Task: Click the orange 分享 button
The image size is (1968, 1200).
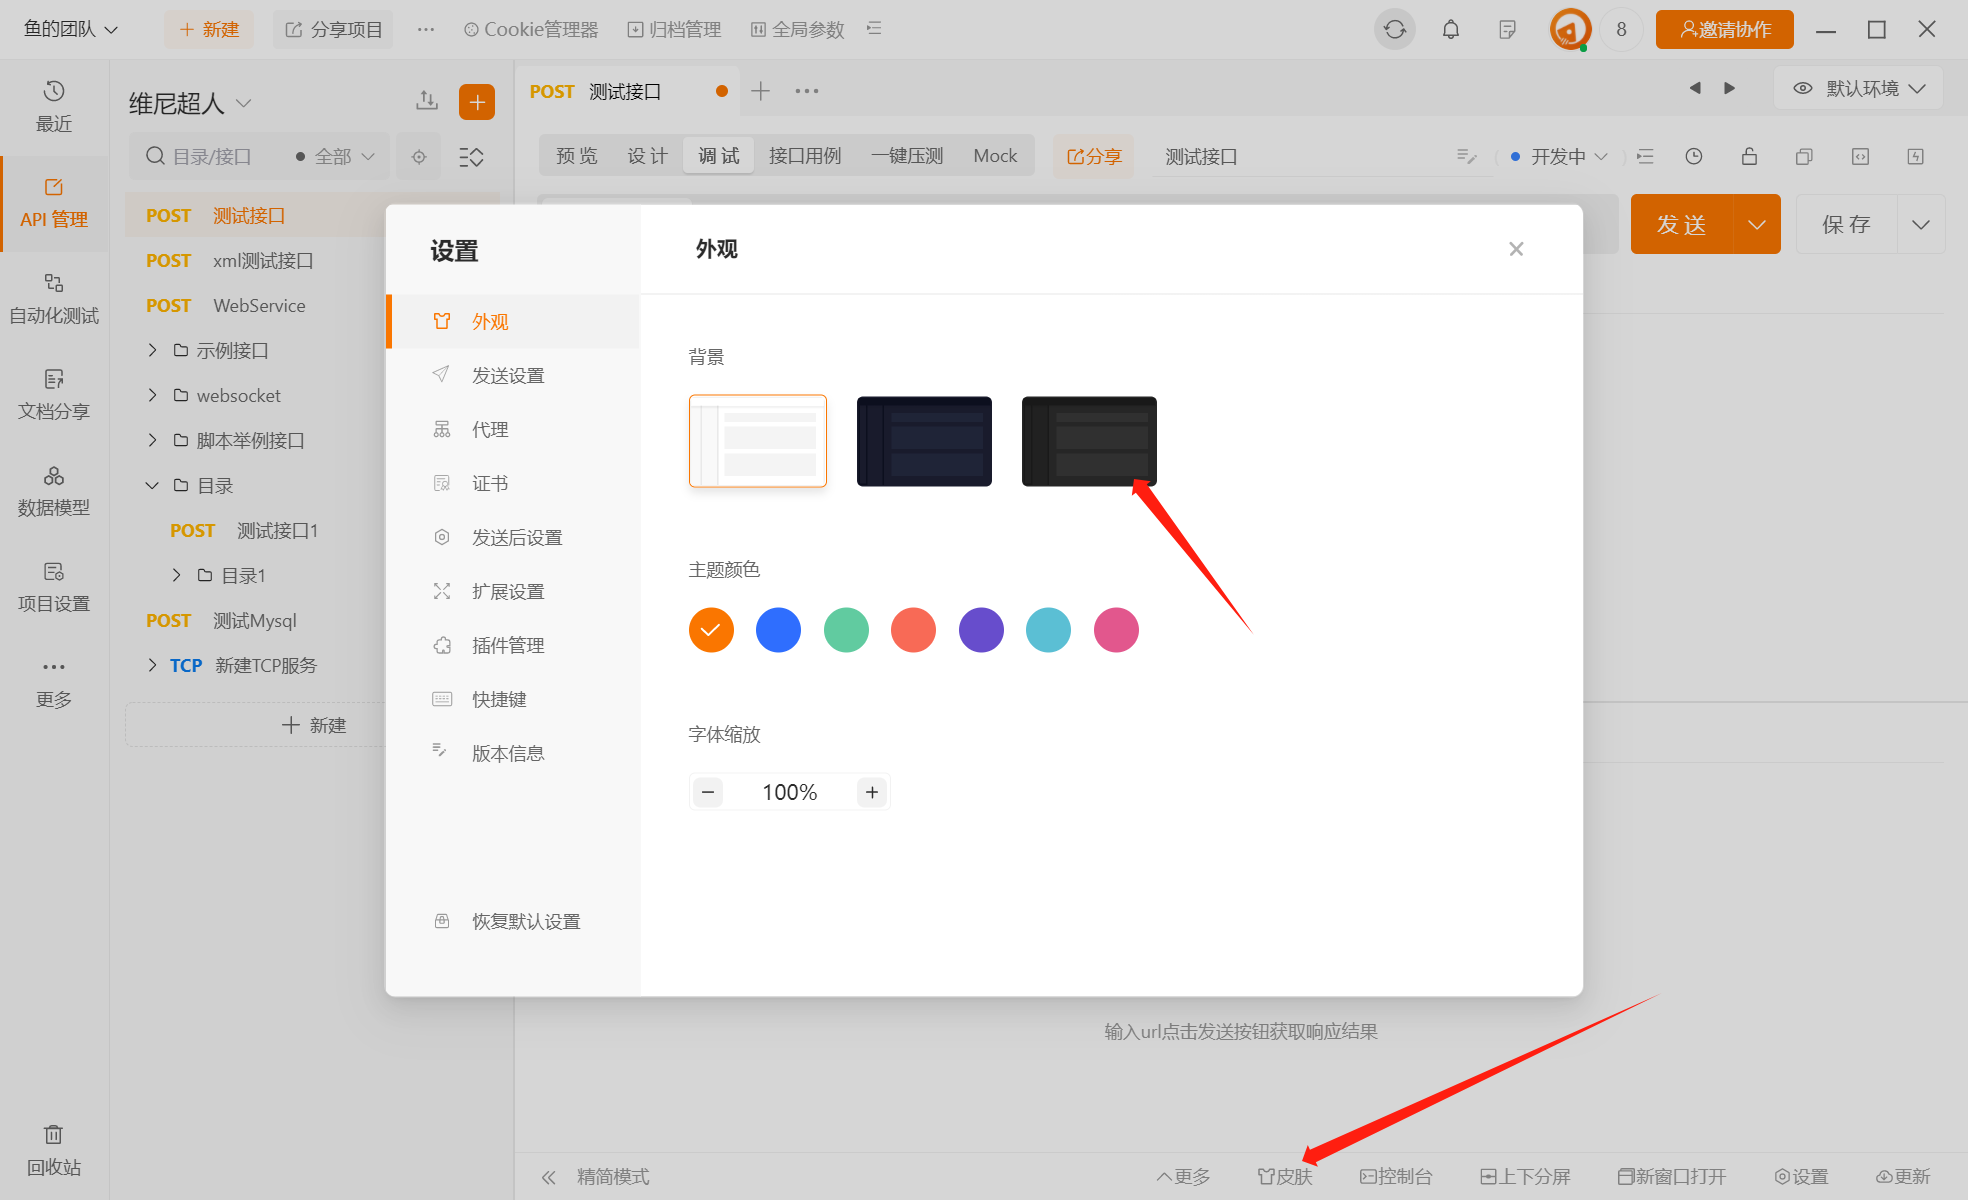Action: click(x=1093, y=156)
